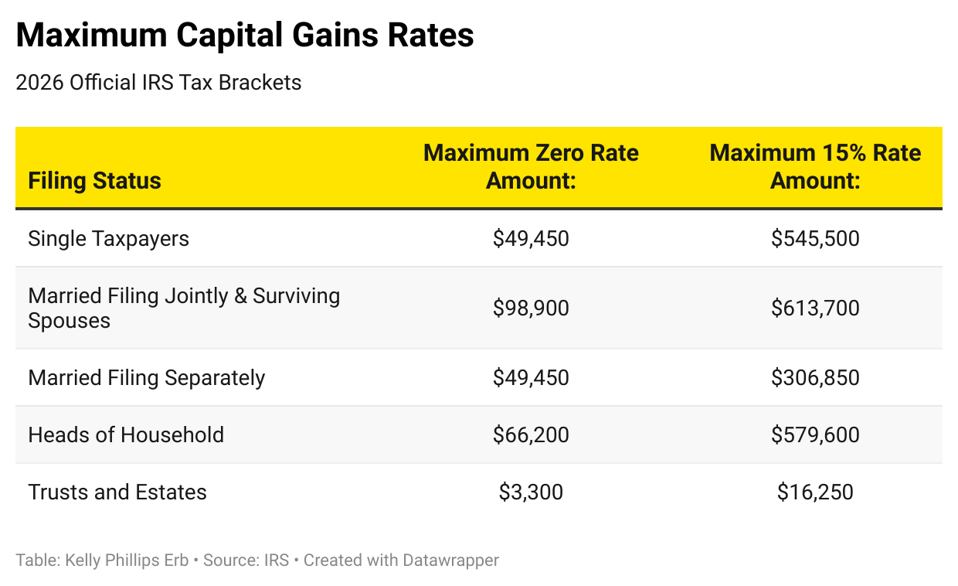Click the $16,250 cell value
Image resolution: width=958 pixels, height=586 pixels.
tap(814, 492)
